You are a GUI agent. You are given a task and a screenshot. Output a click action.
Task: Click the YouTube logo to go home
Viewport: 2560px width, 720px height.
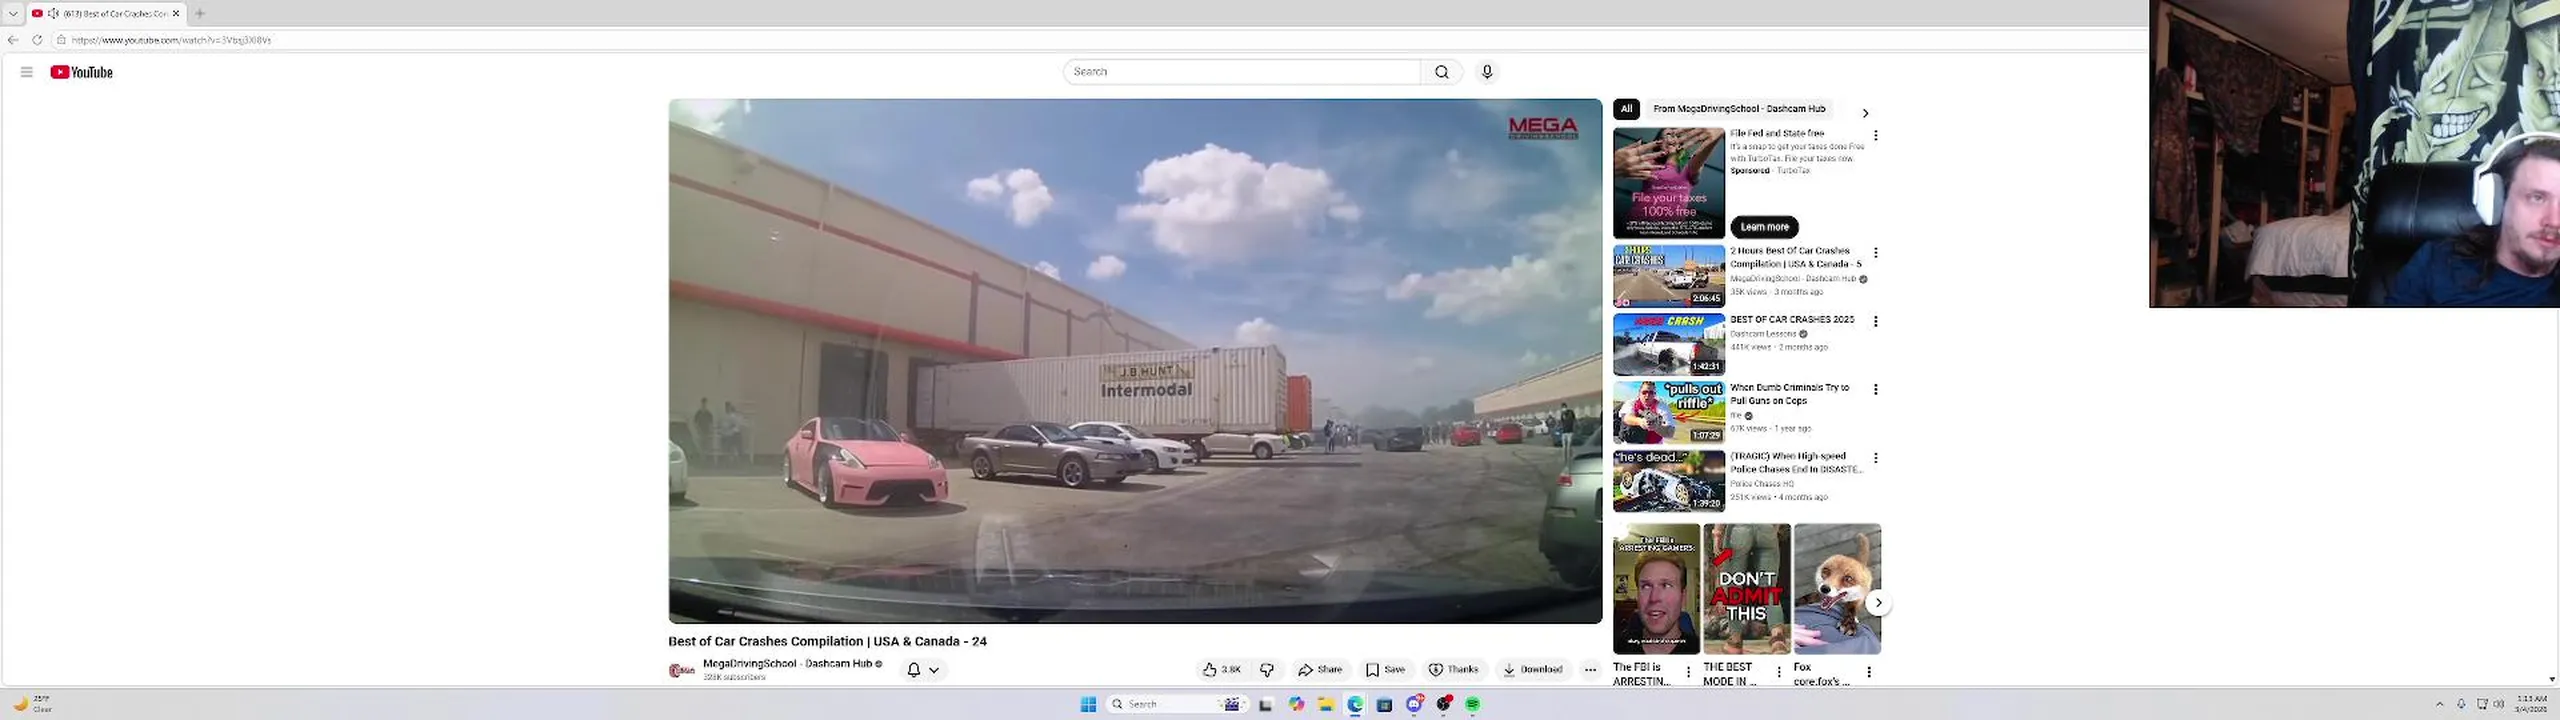point(81,72)
